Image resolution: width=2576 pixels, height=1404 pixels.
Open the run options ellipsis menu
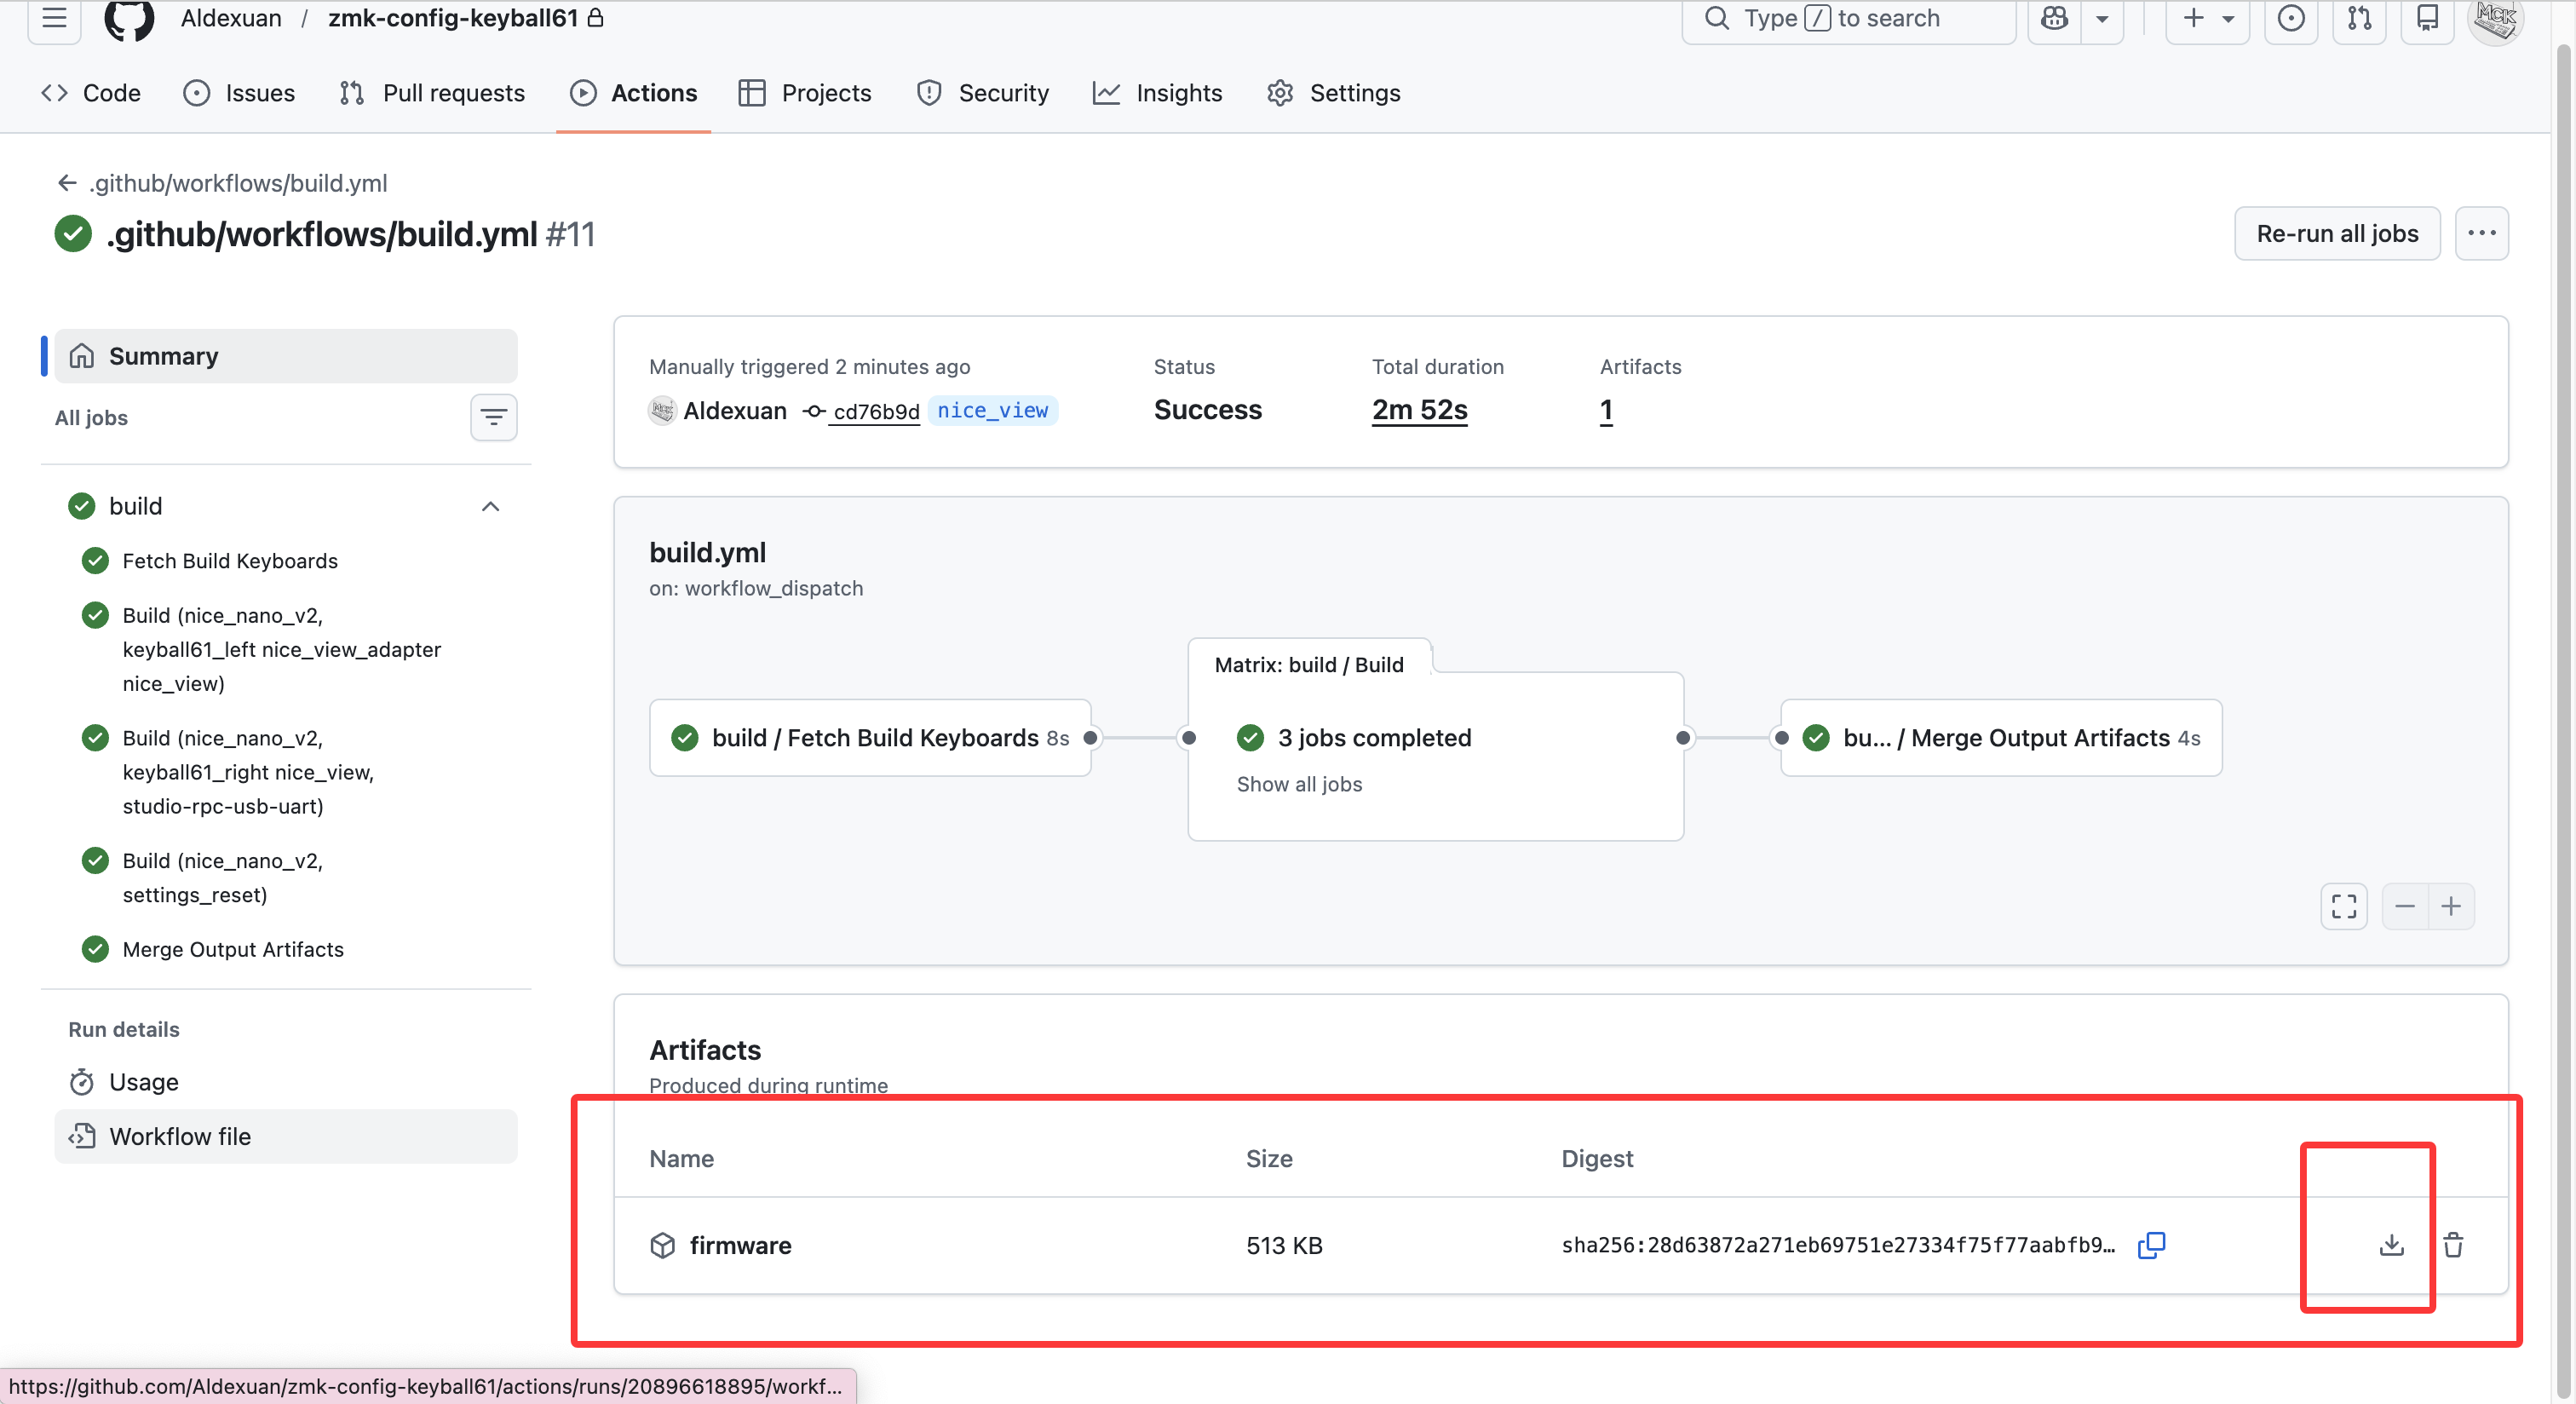pos(2481,234)
